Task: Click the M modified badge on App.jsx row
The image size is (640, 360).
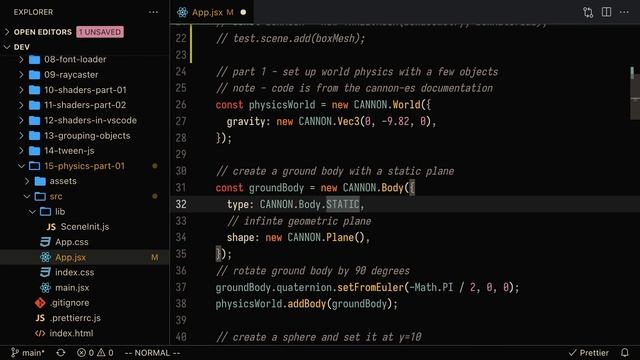Action: (155, 258)
